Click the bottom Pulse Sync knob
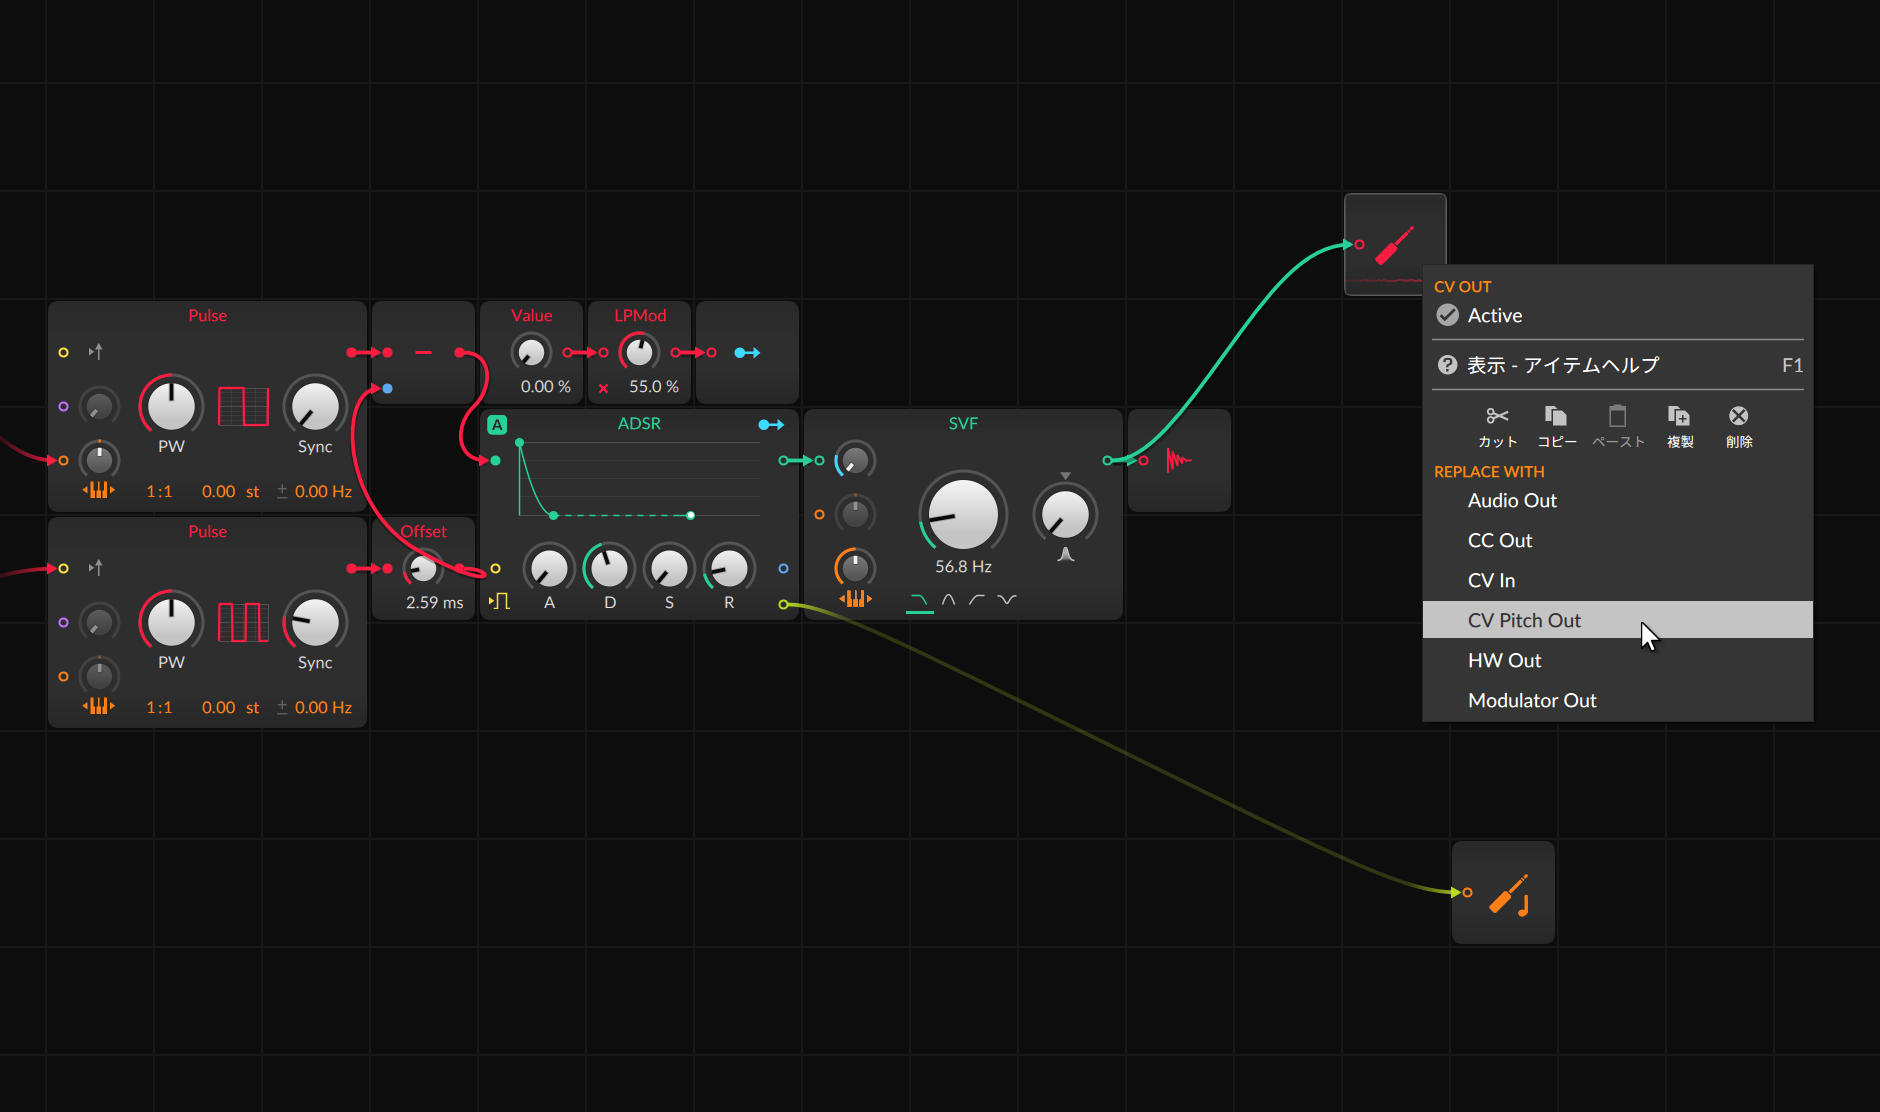 (x=315, y=622)
